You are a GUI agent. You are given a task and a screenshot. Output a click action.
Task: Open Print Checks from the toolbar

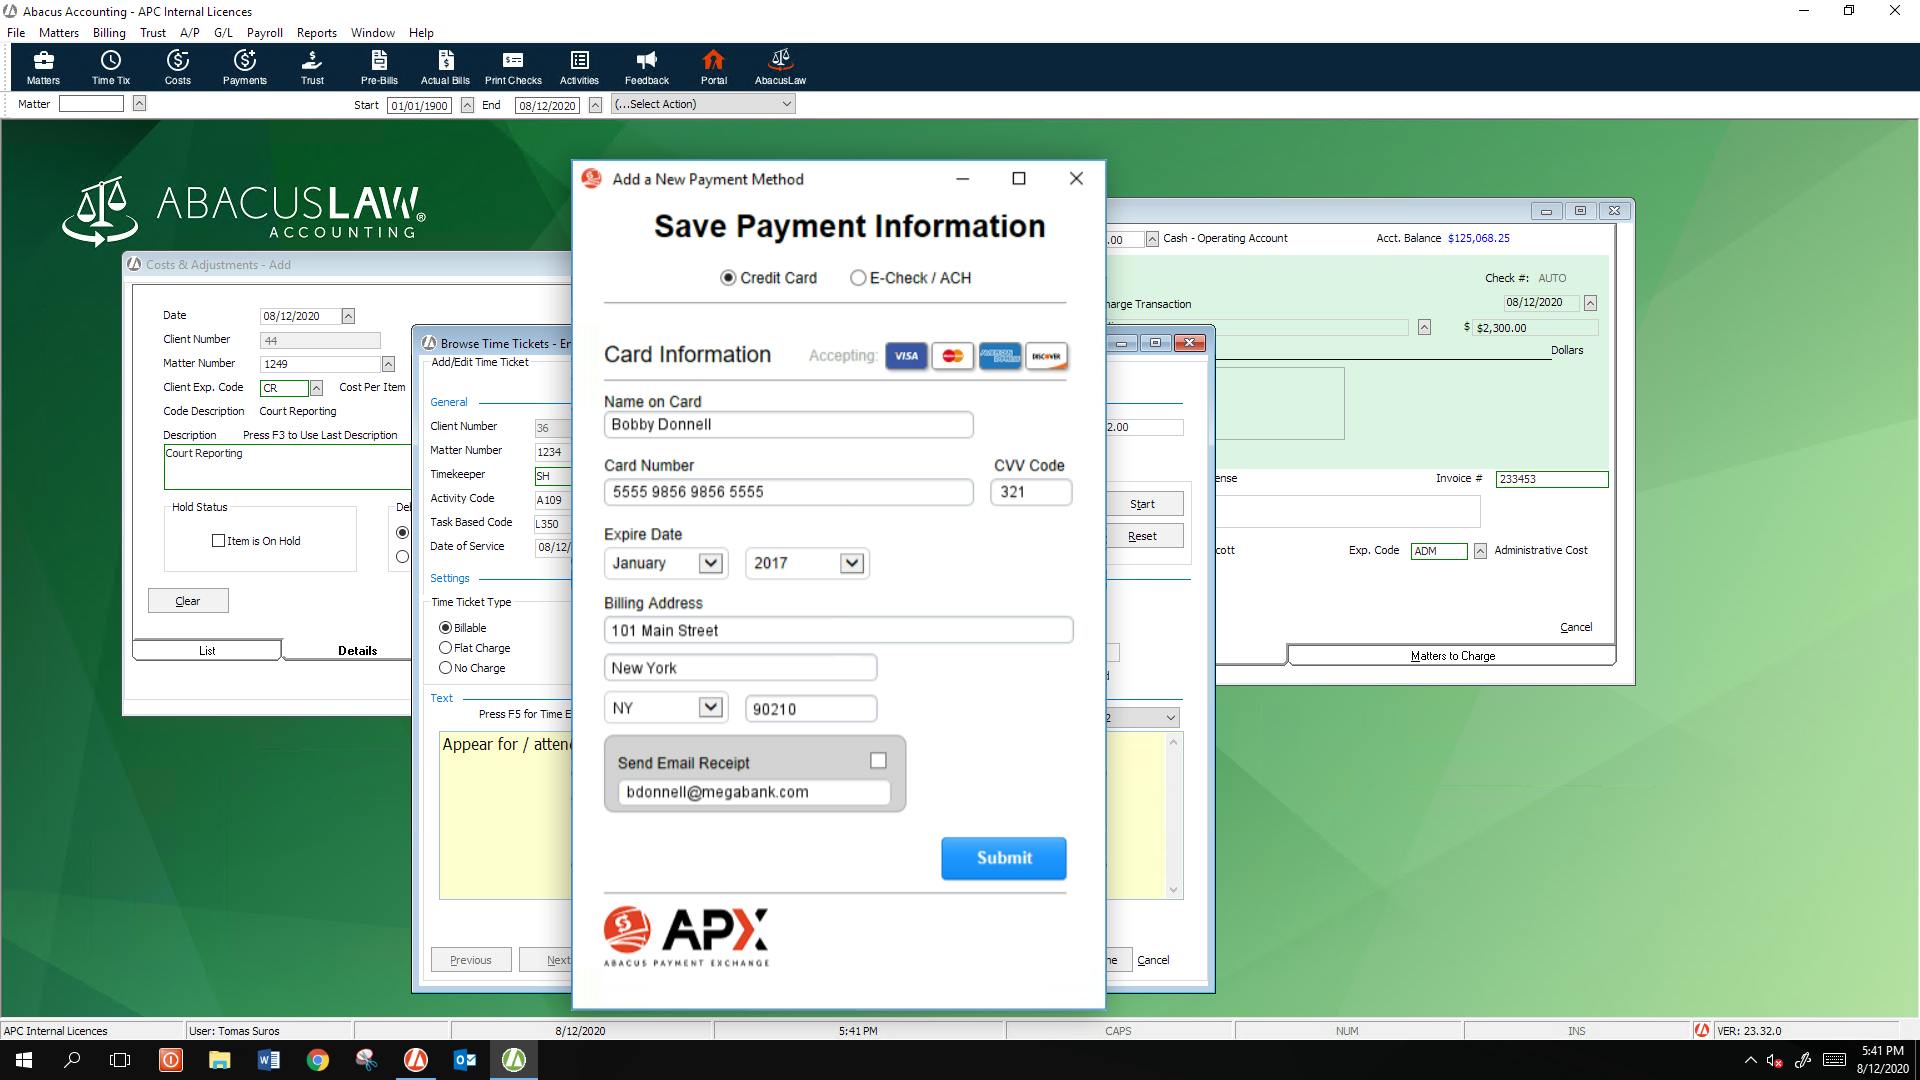[512, 66]
